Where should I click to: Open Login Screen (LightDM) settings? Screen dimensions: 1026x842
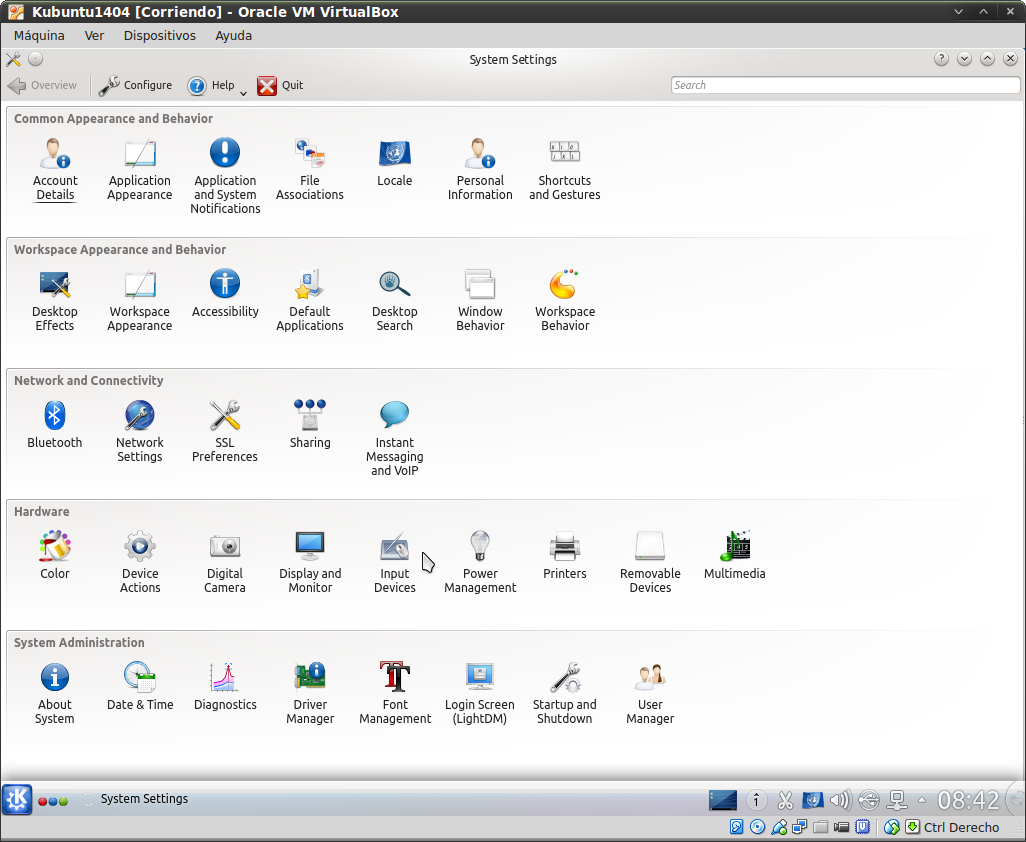480,692
